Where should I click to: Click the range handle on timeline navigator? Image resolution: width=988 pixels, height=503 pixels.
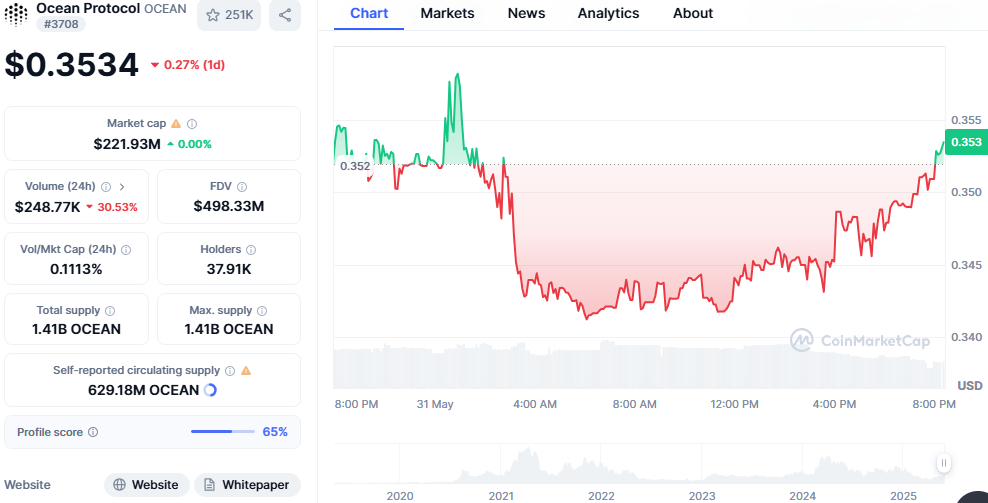coord(943,463)
